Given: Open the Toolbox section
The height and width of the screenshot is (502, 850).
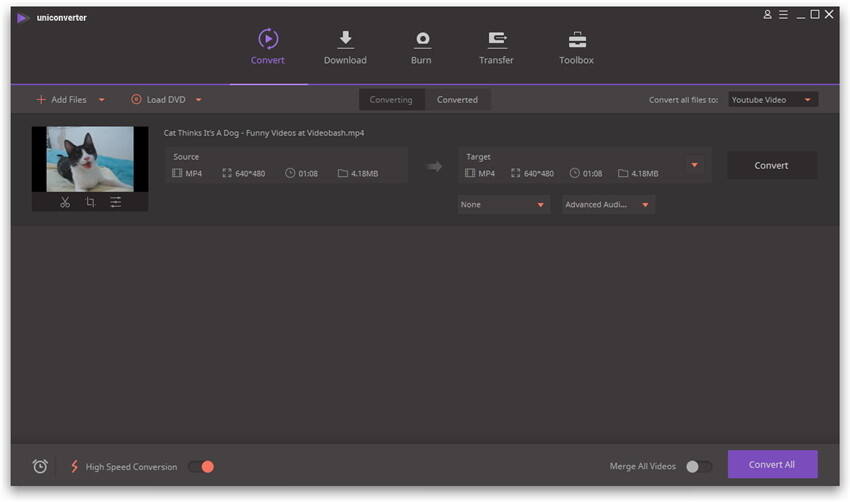Looking at the screenshot, I should pos(576,47).
